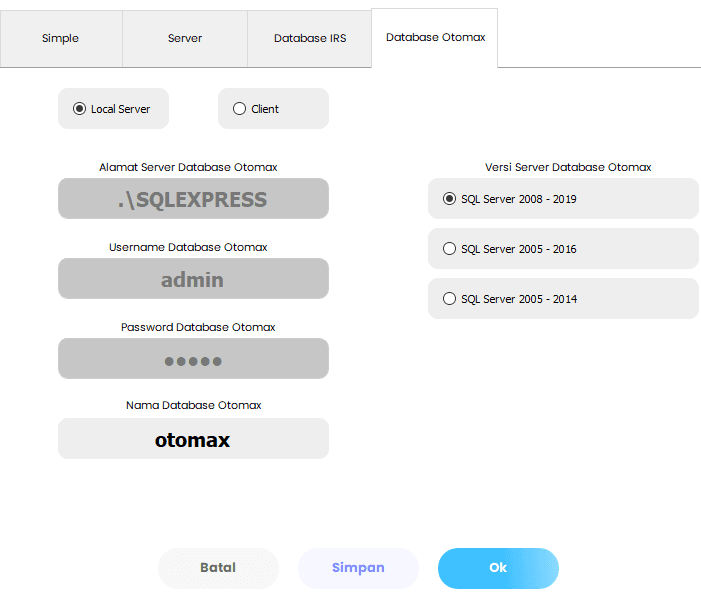Image resolution: width=701 pixels, height=606 pixels.
Task: Click the Simpan button
Action: click(358, 568)
